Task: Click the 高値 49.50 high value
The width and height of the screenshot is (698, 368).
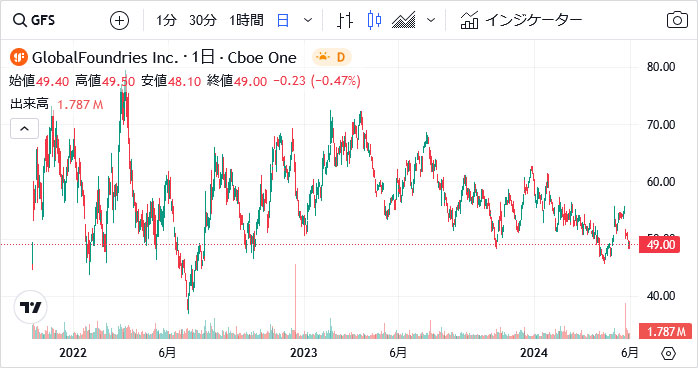Action: tap(105, 81)
